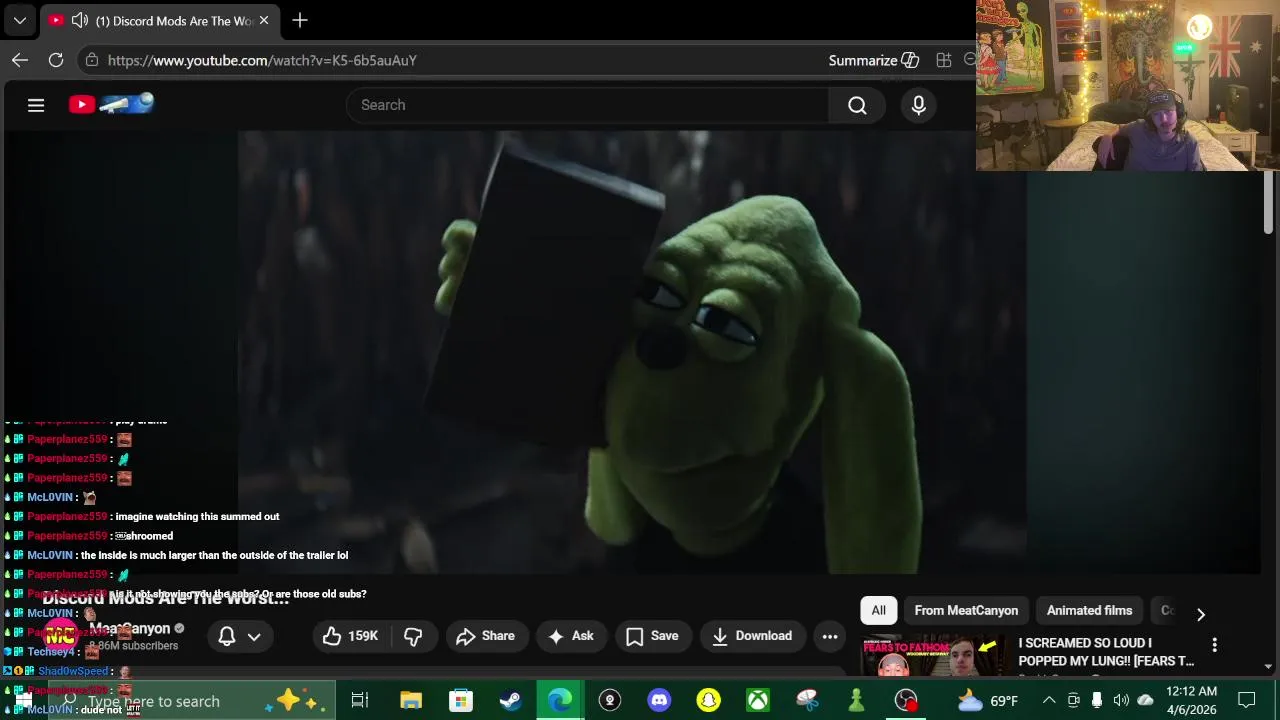Open File Explorer from the taskbar
The width and height of the screenshot is (1280, 720).
click(x=410, y=701)
